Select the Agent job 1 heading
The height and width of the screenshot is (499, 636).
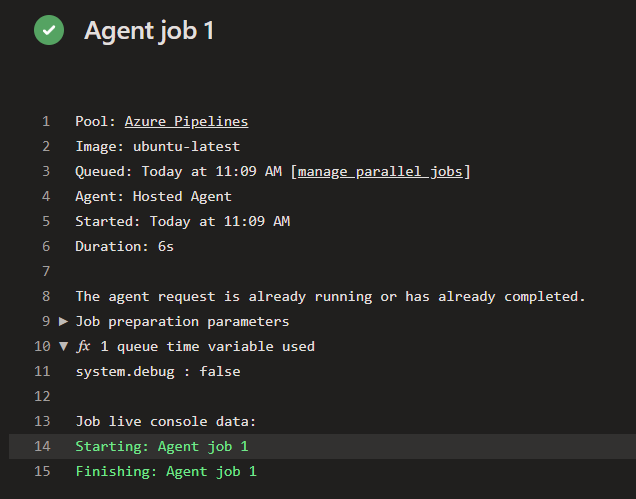(149, 30)
